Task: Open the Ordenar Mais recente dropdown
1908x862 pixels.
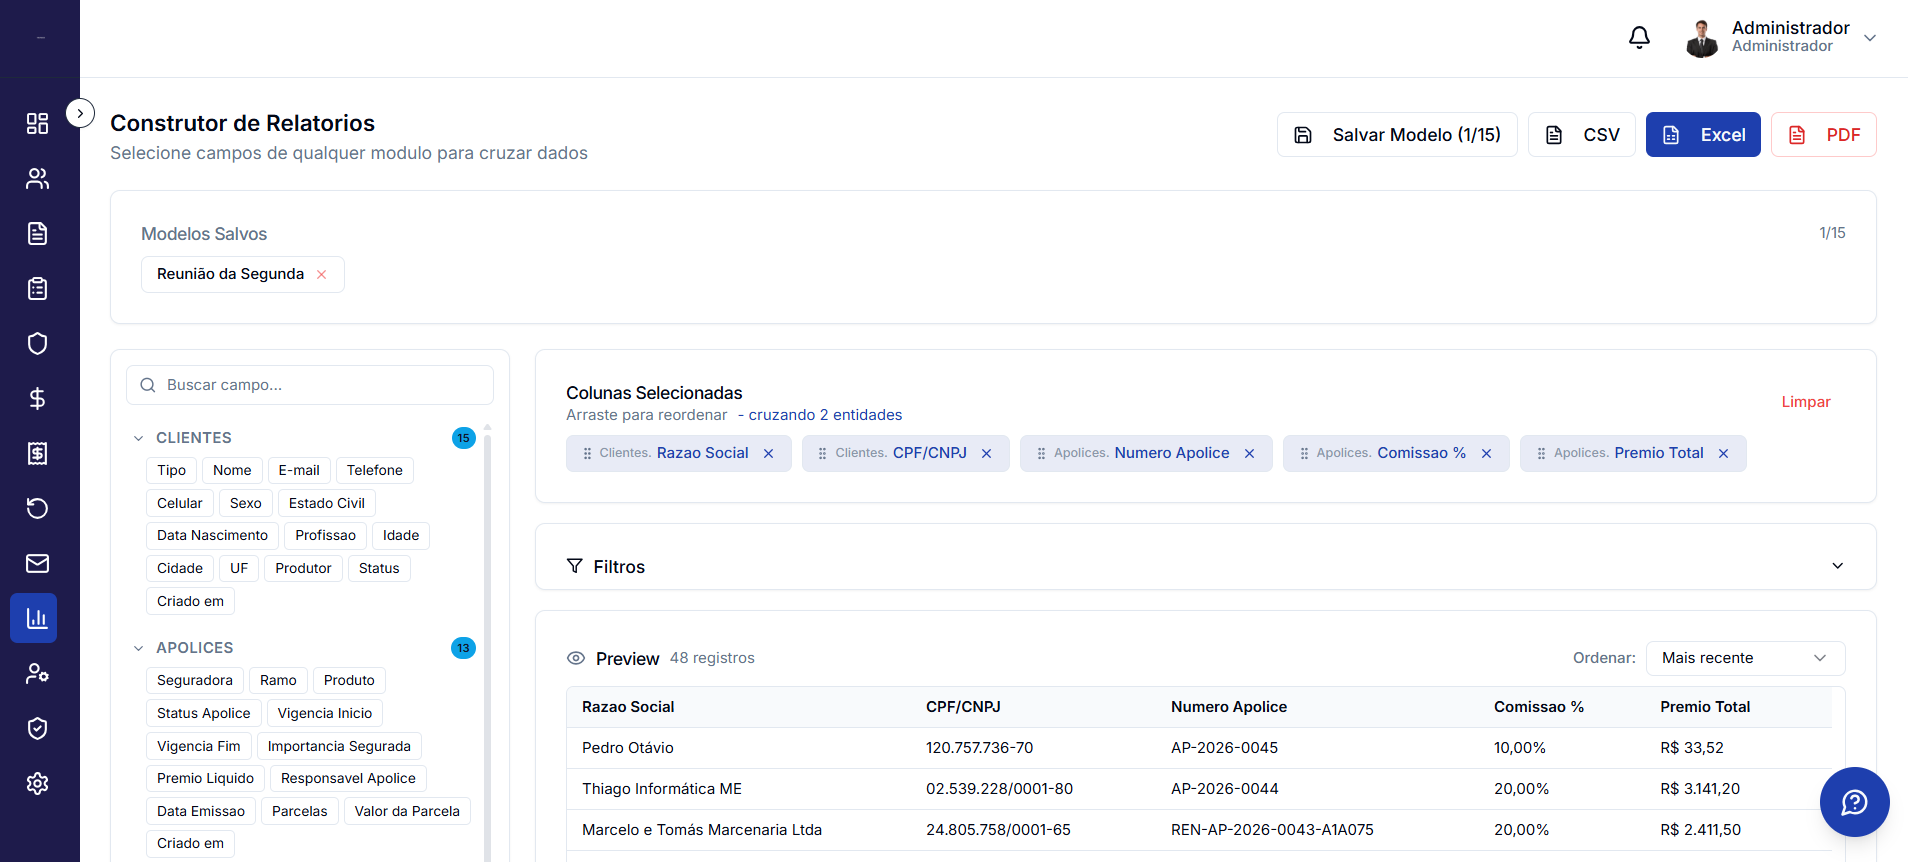Action: pos(1746,658)
